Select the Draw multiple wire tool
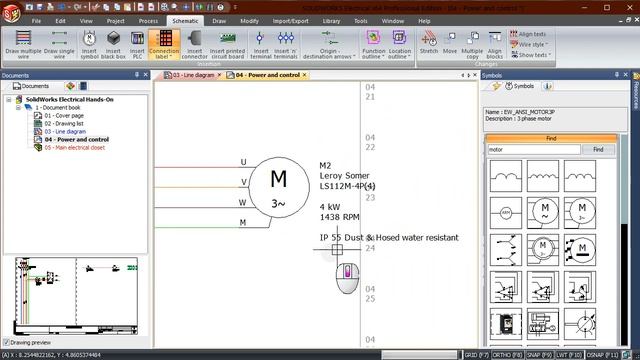The height and width of the screenshot is (360, 640). (23, 44)
